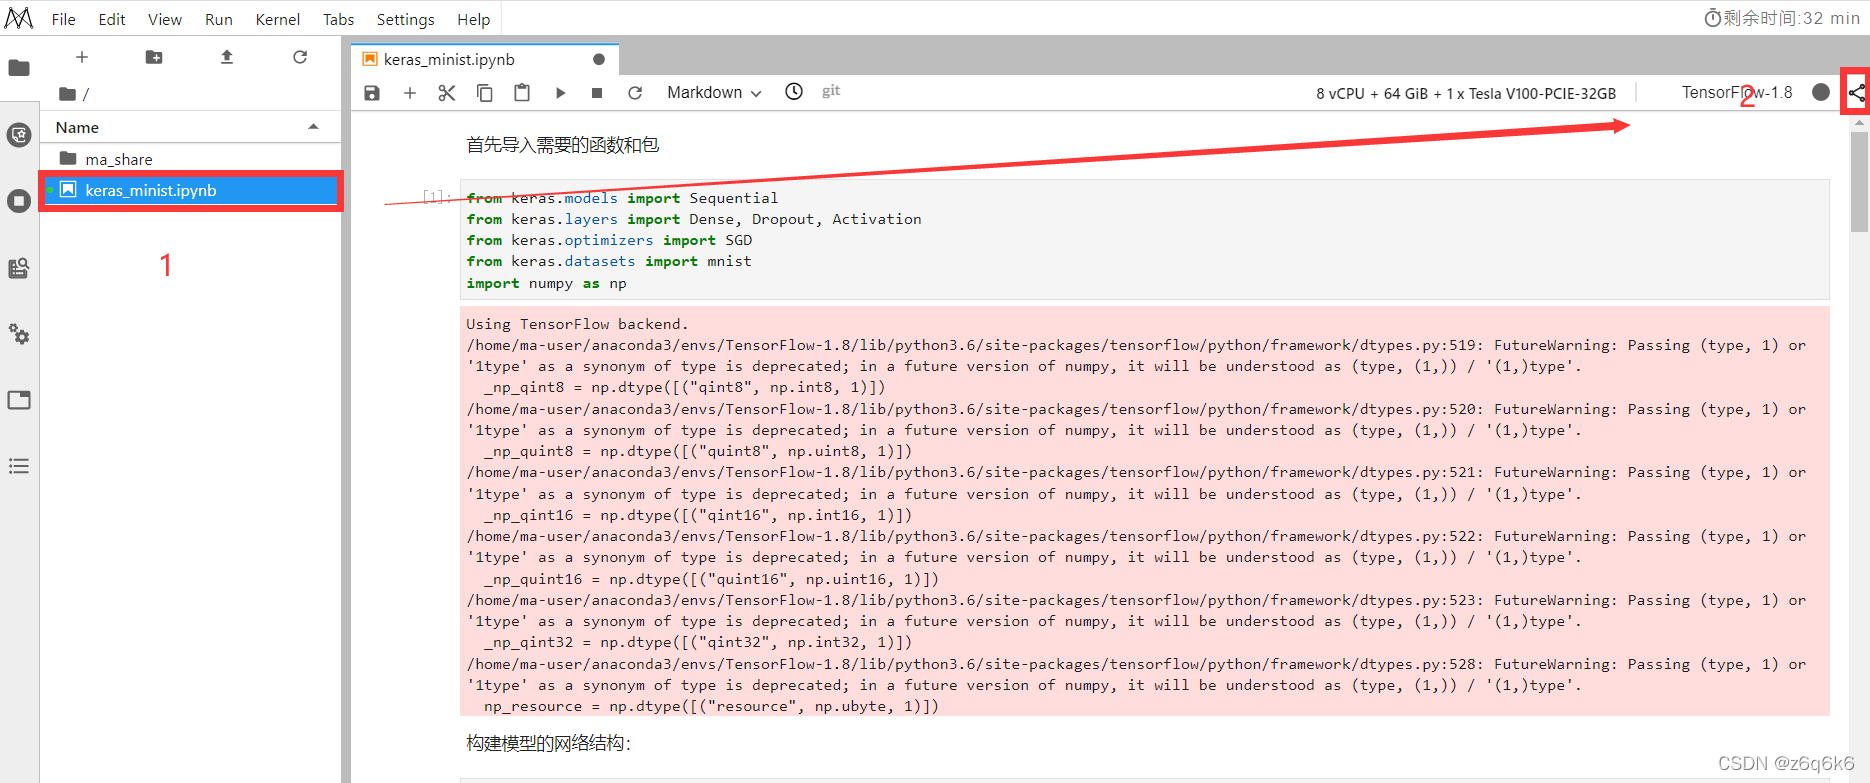This screenshot has width=1870, height=783.
Task: Click the notebook vertical scrollbar thumb
Action: (x=1859, y=182)
